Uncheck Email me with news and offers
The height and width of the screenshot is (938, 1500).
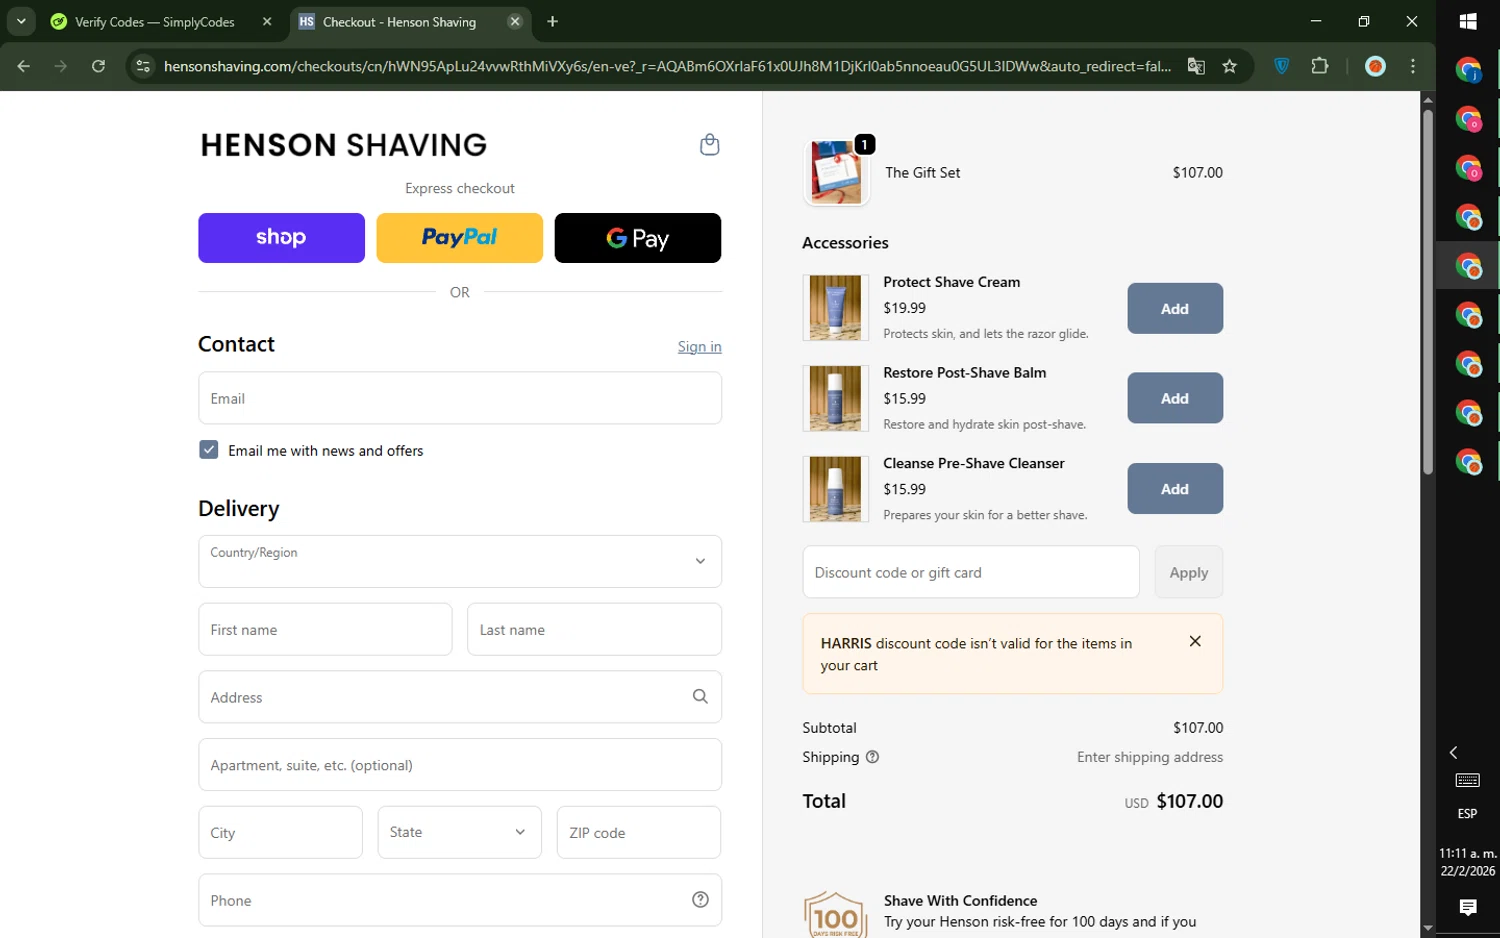click(x=208, y=450)
